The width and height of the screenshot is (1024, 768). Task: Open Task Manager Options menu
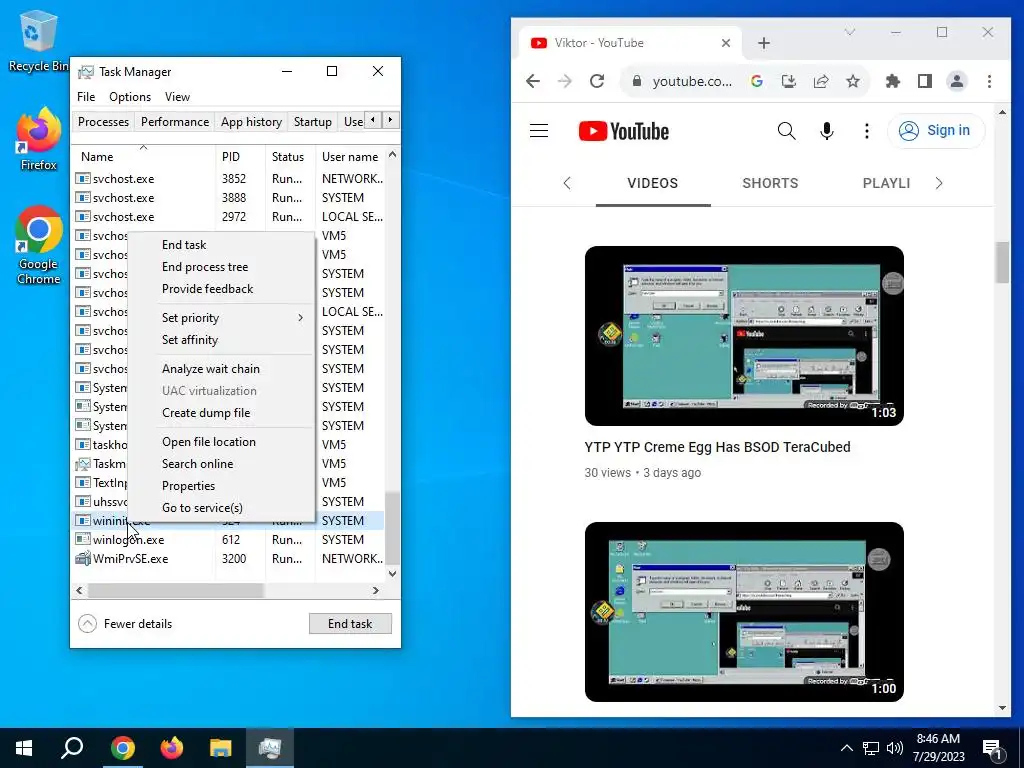(x=130, y=97)
